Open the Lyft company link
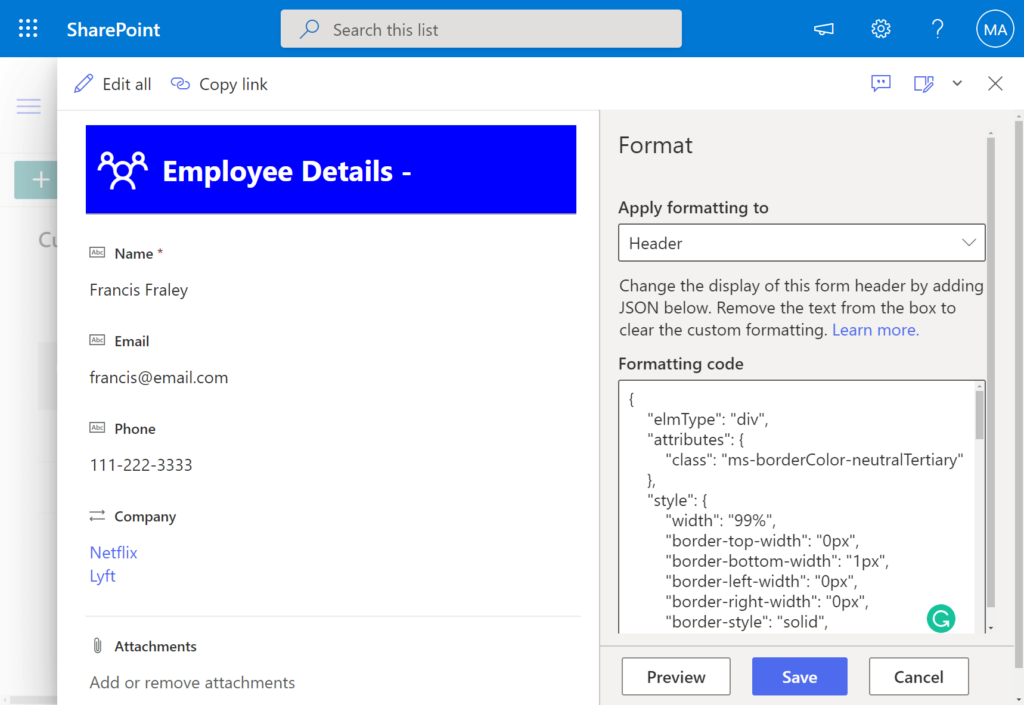Image resolution: width=1024 pixels, height=705 pixels. 103,576
